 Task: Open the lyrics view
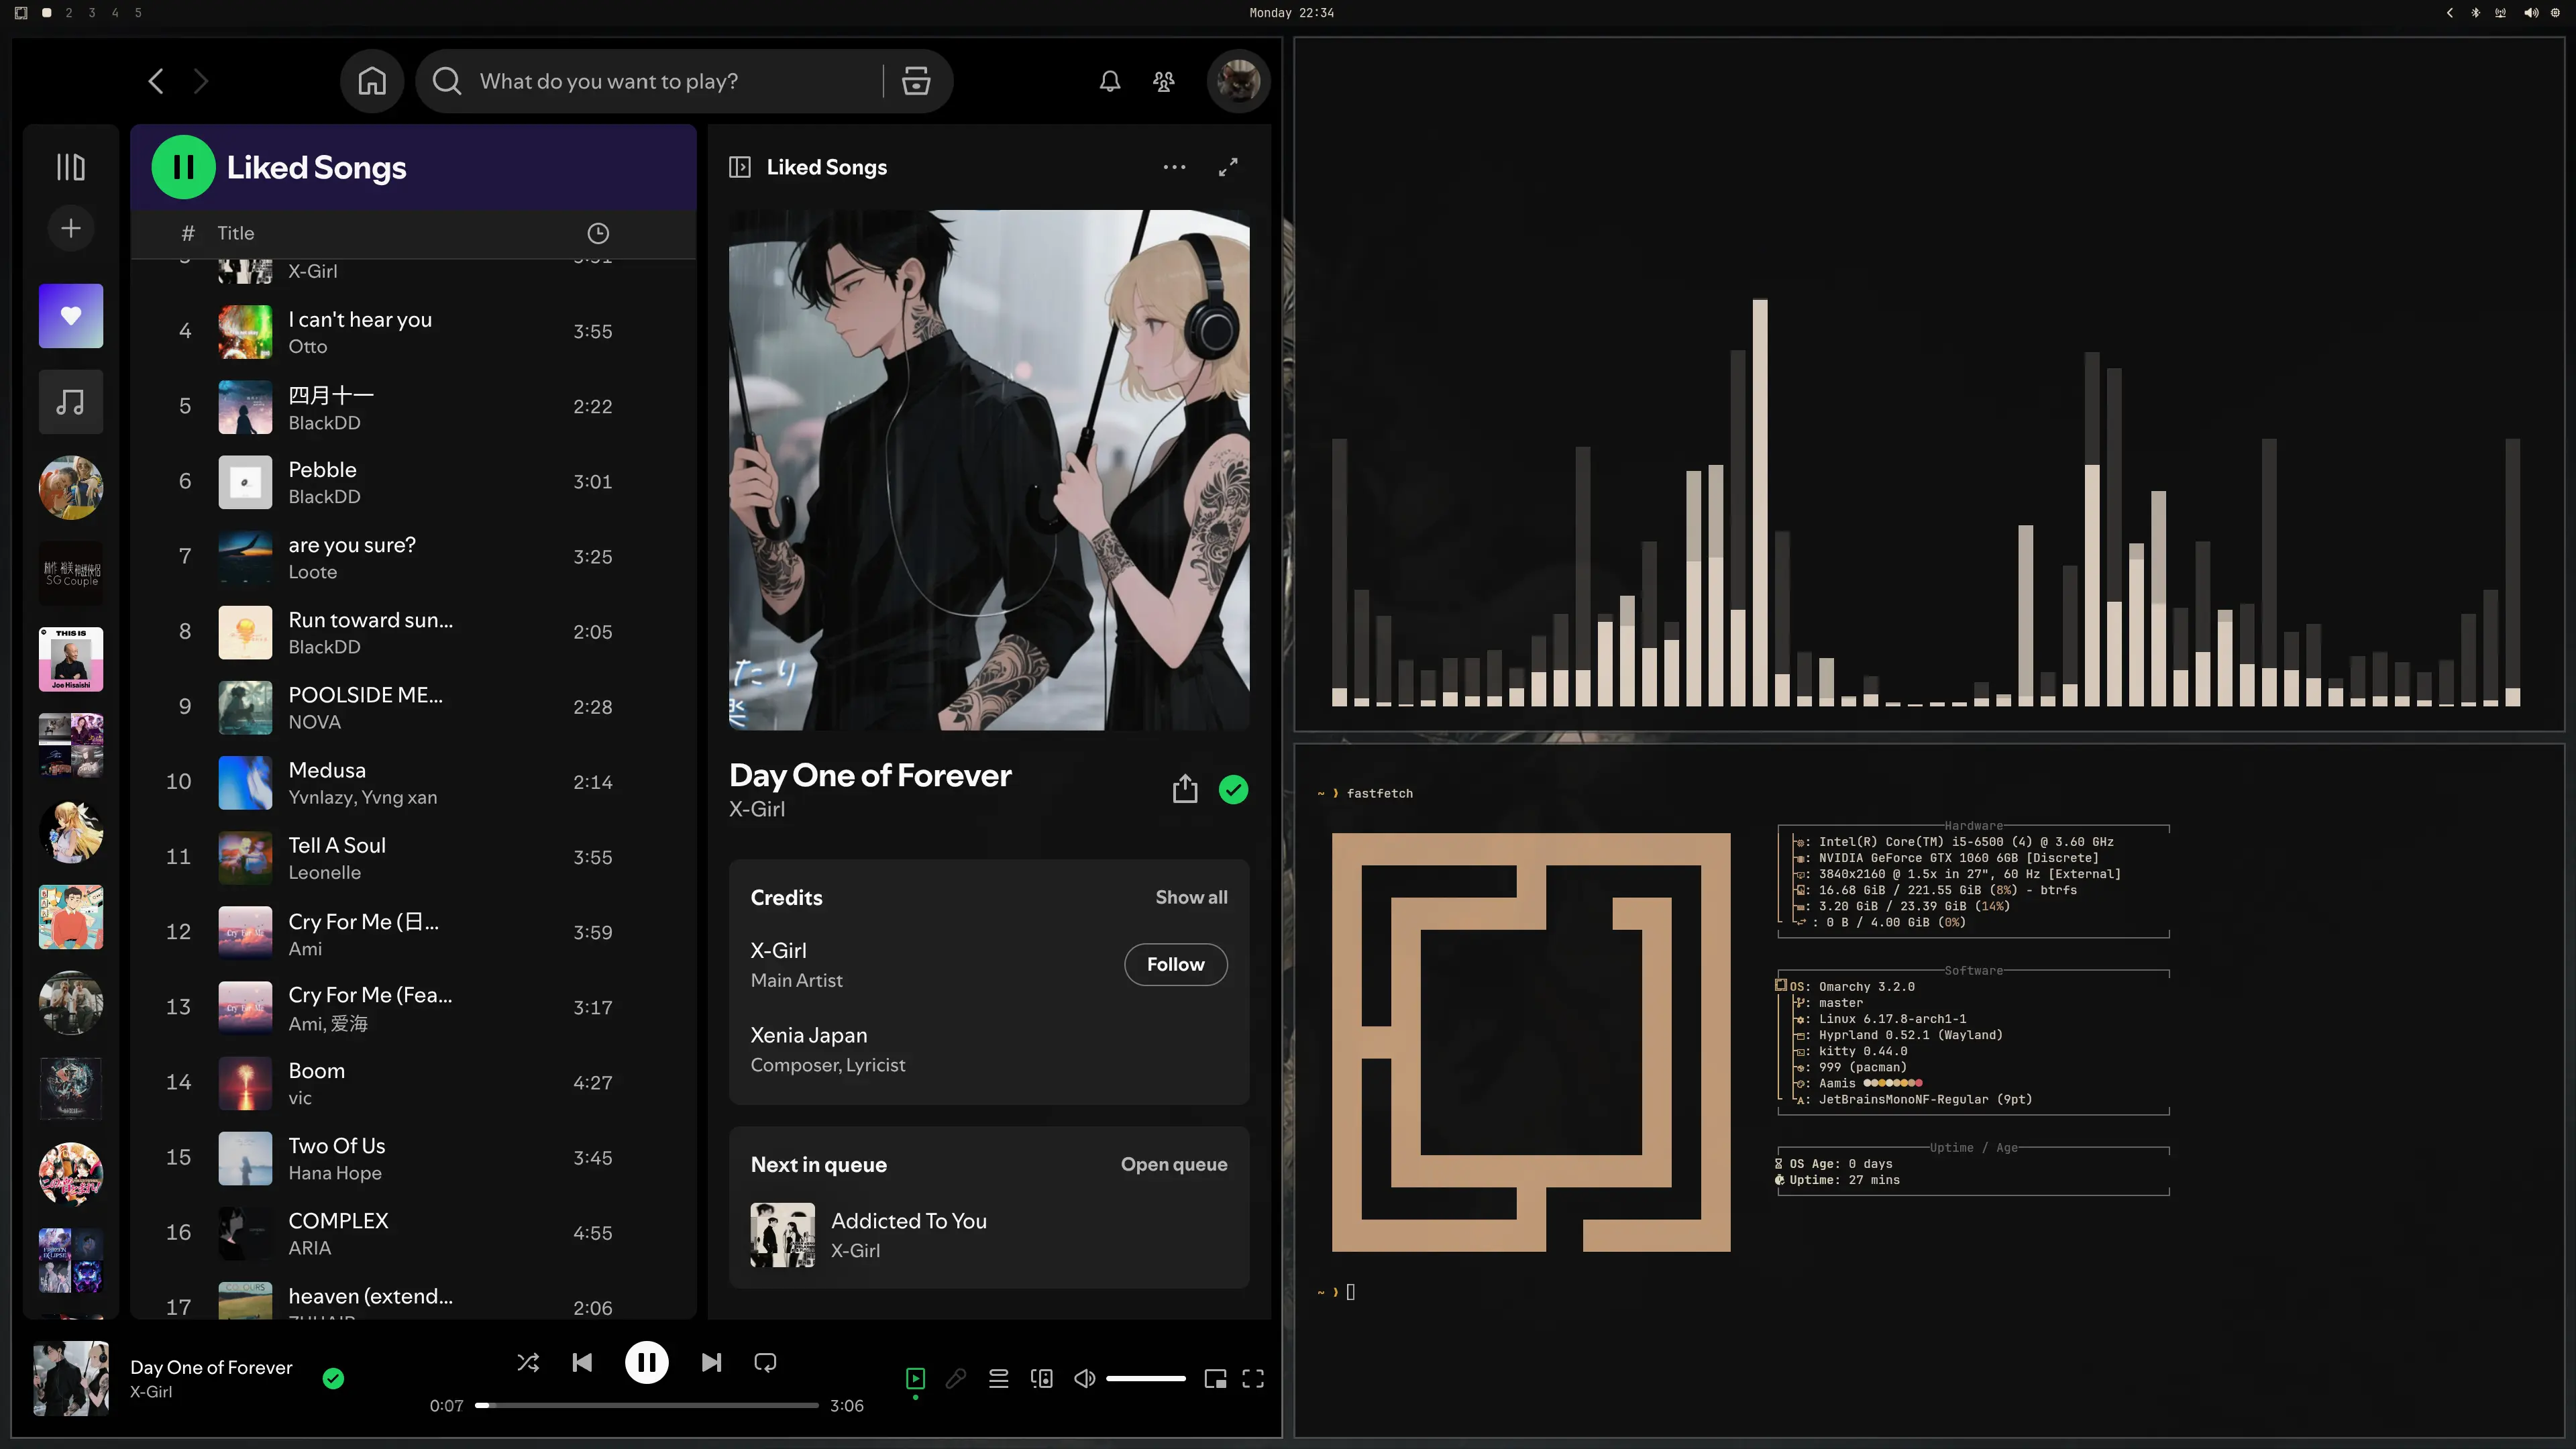(x=956, y=1378)
